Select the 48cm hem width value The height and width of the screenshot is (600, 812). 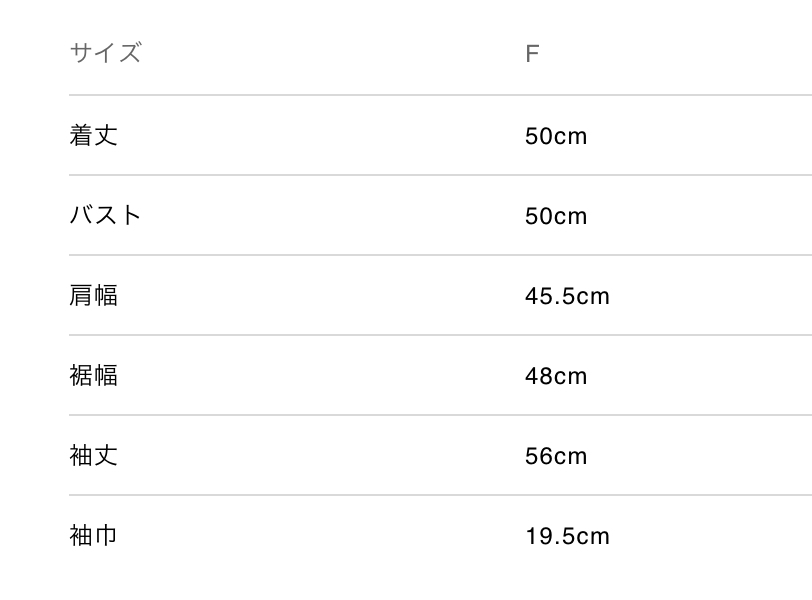tap(556, 376)
